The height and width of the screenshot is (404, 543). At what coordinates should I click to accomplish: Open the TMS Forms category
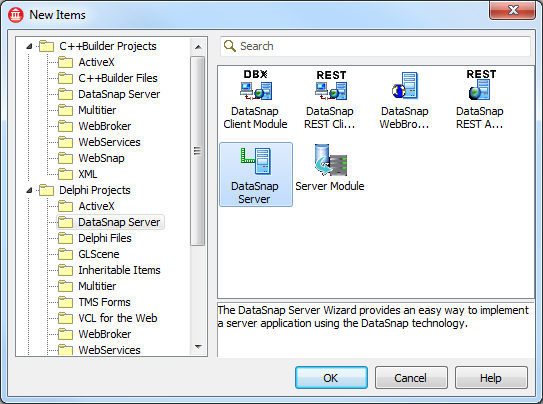point(104,302)
